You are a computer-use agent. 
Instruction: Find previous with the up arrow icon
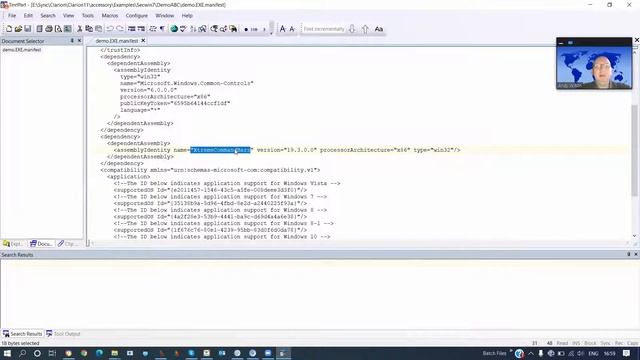pos(365,29)
